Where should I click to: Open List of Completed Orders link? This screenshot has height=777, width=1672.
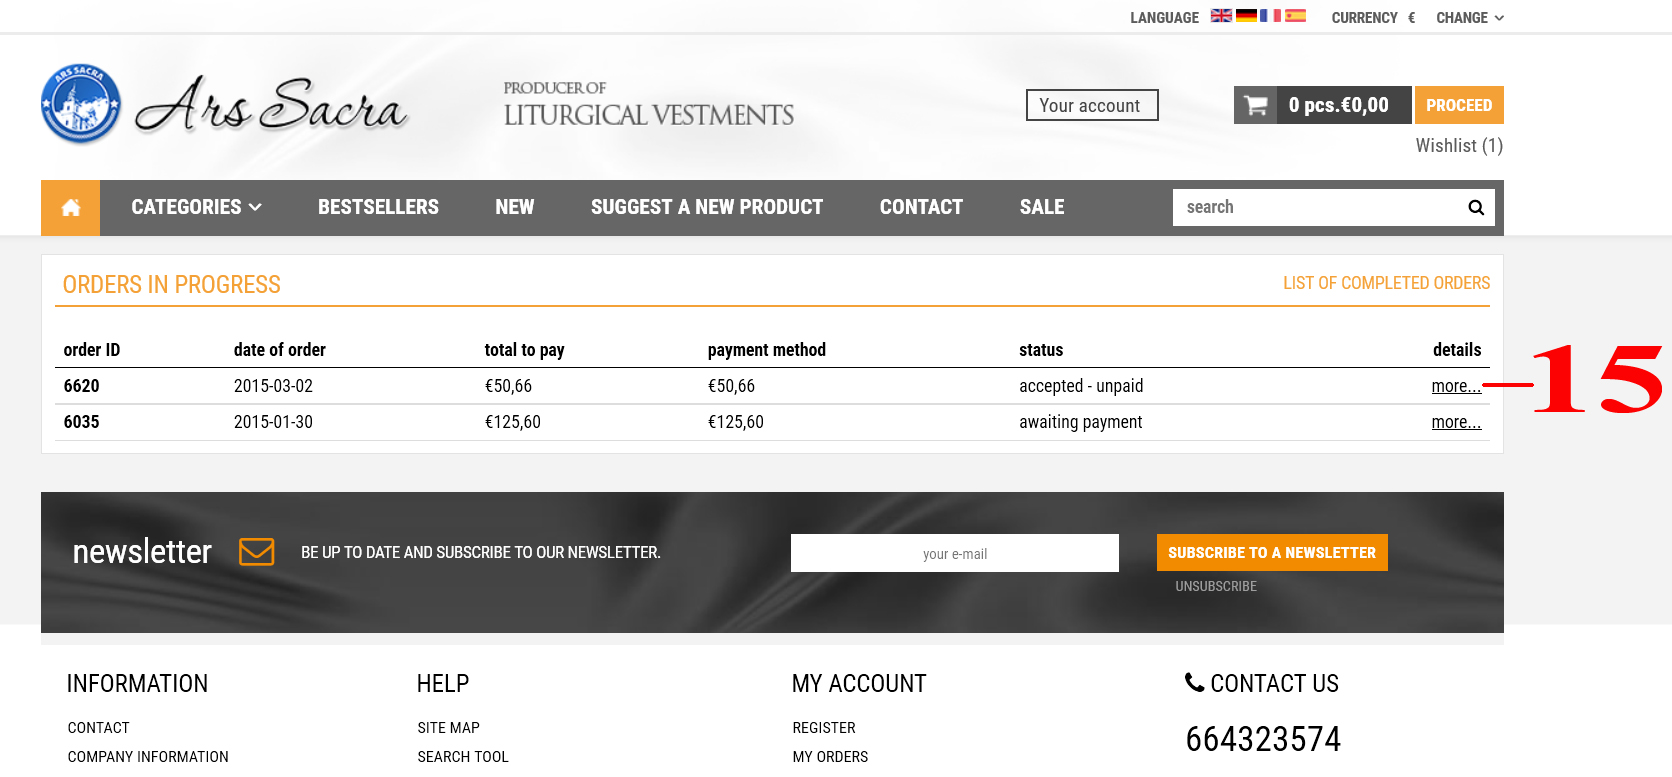coord(1386,283)
